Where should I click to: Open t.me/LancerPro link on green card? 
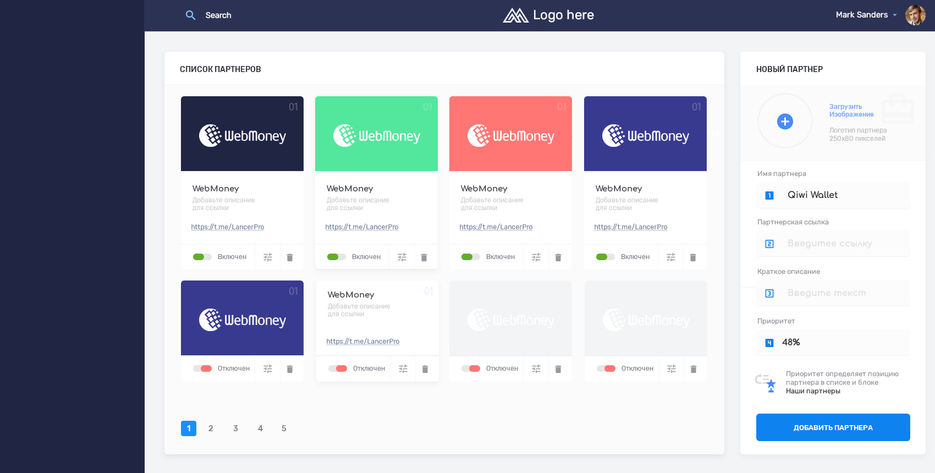361,227
